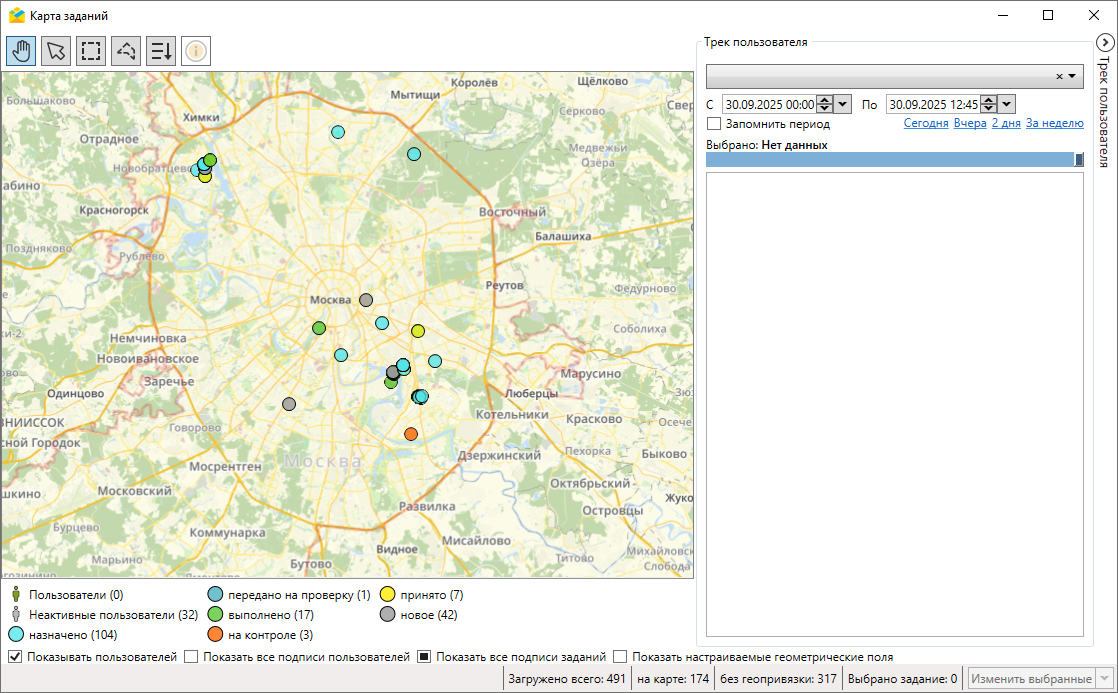Screen dimensions: 1118x693
Task: Select the arrow pointer tool
Action: [56, 50]
